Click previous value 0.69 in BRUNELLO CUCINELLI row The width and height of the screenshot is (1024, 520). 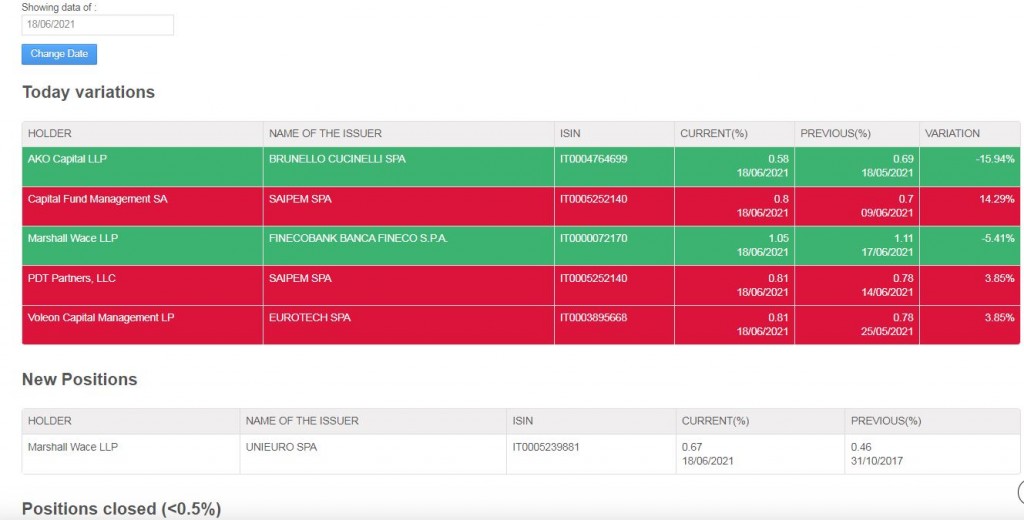coord(903,159)
